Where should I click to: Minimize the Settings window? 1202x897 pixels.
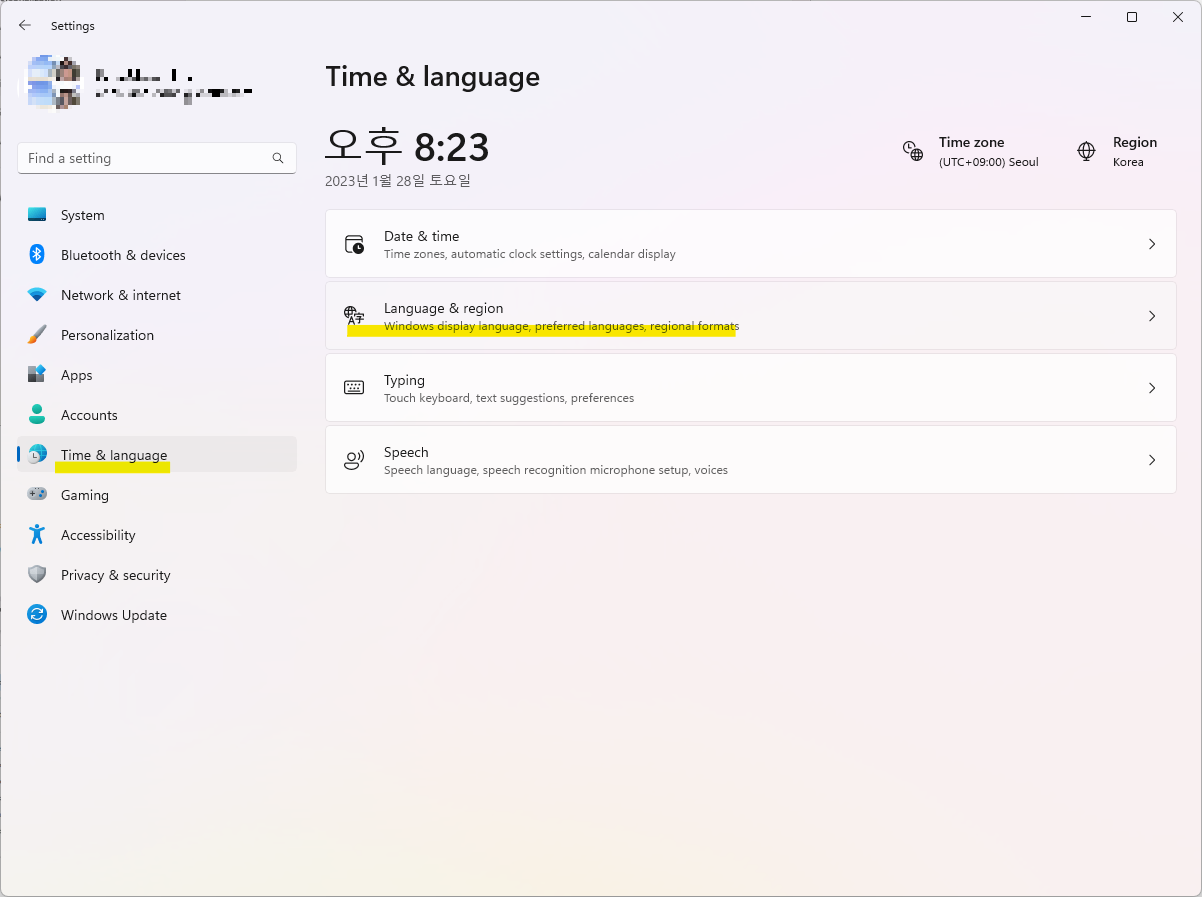click(1085, 17)
